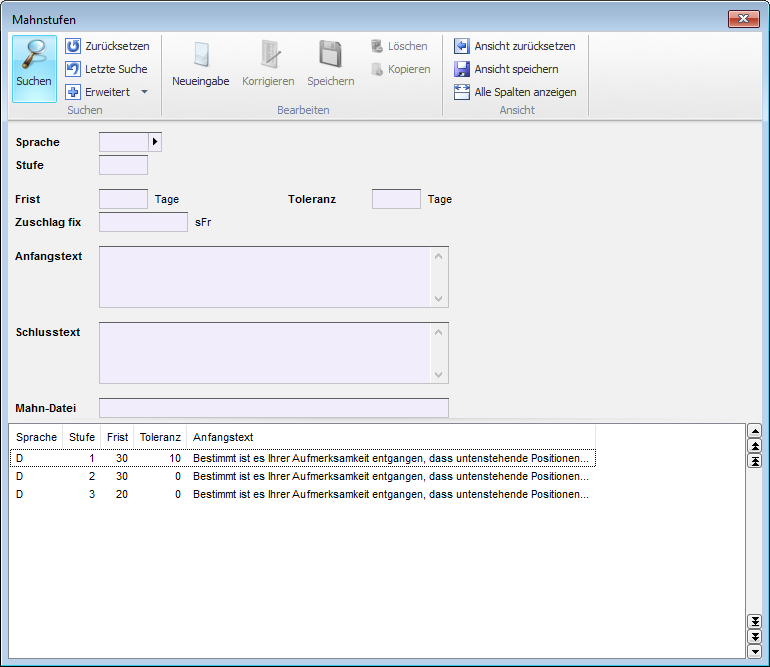
Task: Focus the Zuschlag fix amount field
Action: (143, 222)
